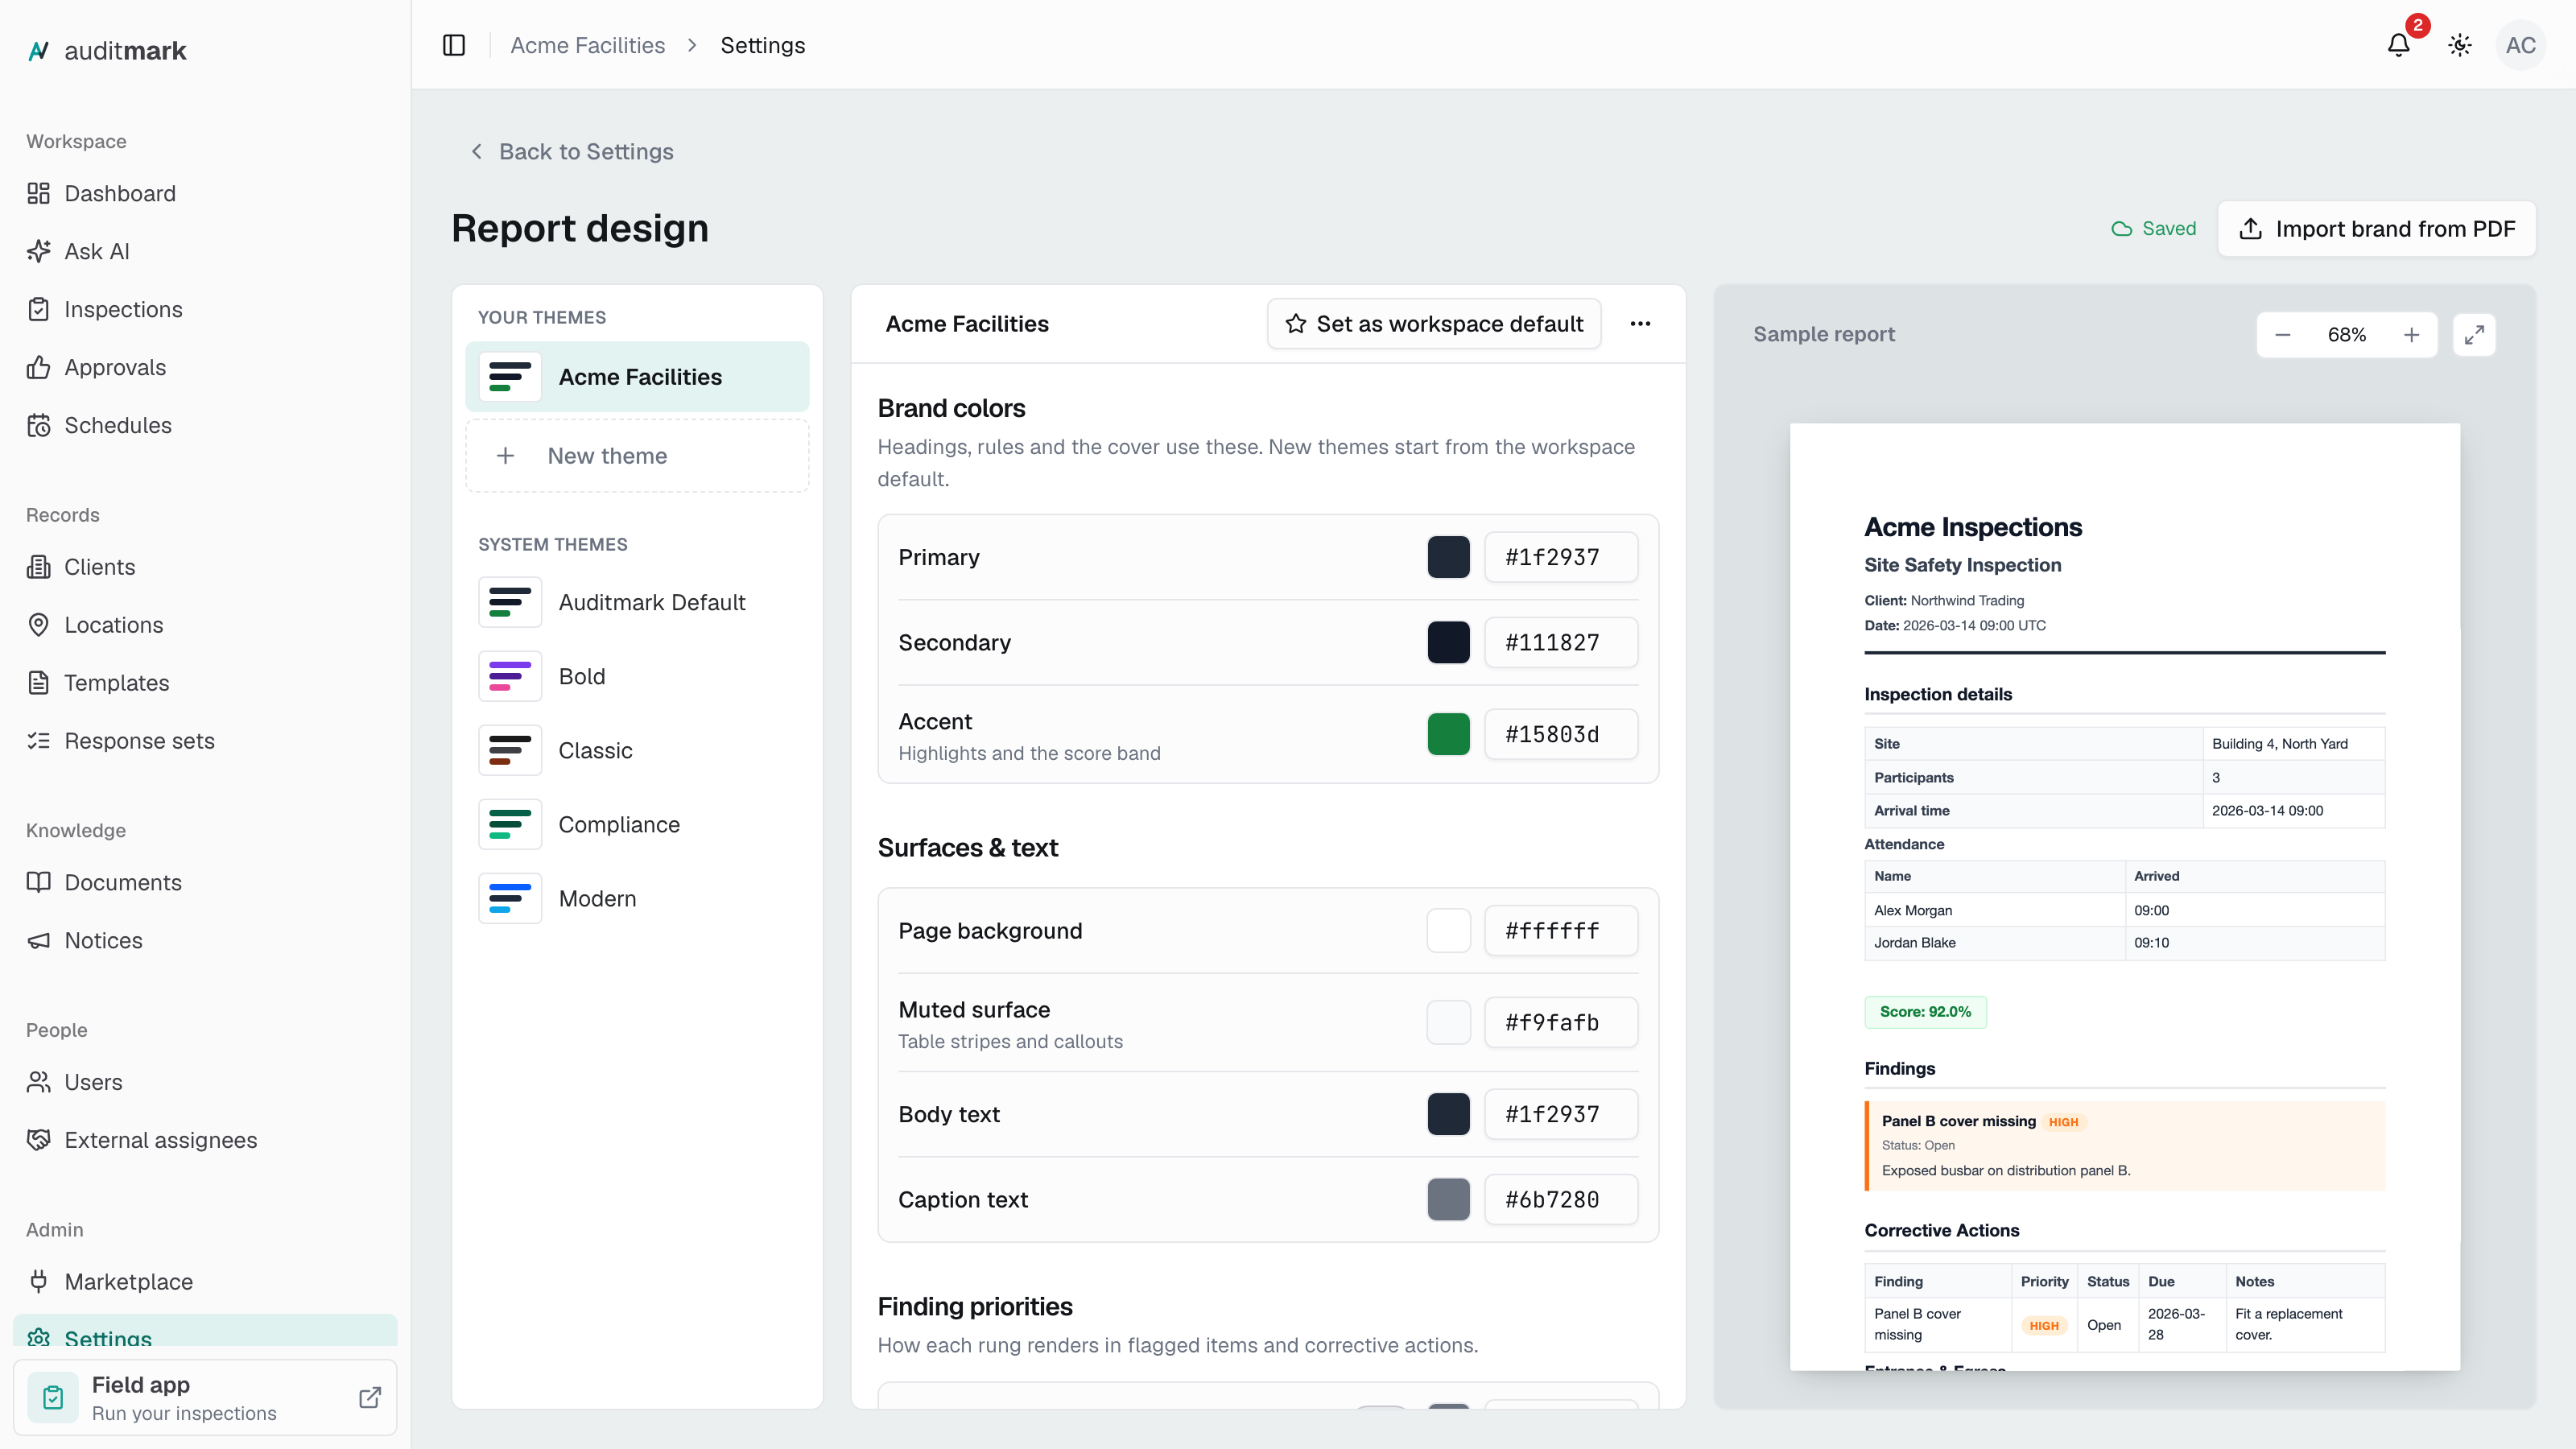2576x1449 pixels.
Task: Select the Auditmark Default system theme
Action: coord(637,602)
